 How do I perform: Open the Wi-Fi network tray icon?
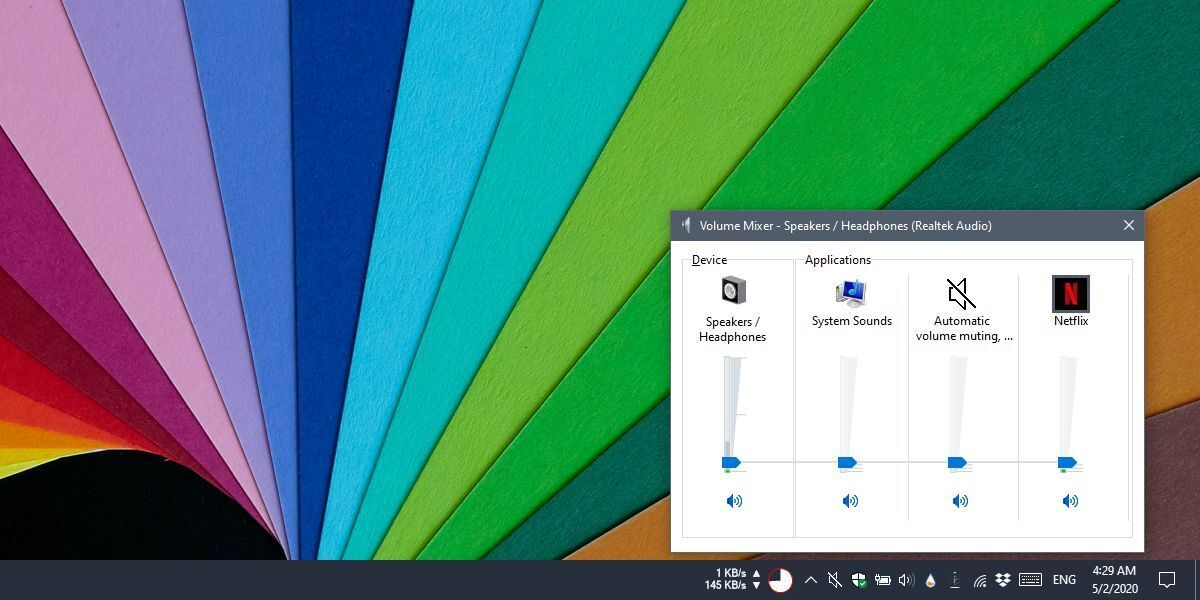tap(980, 580)
